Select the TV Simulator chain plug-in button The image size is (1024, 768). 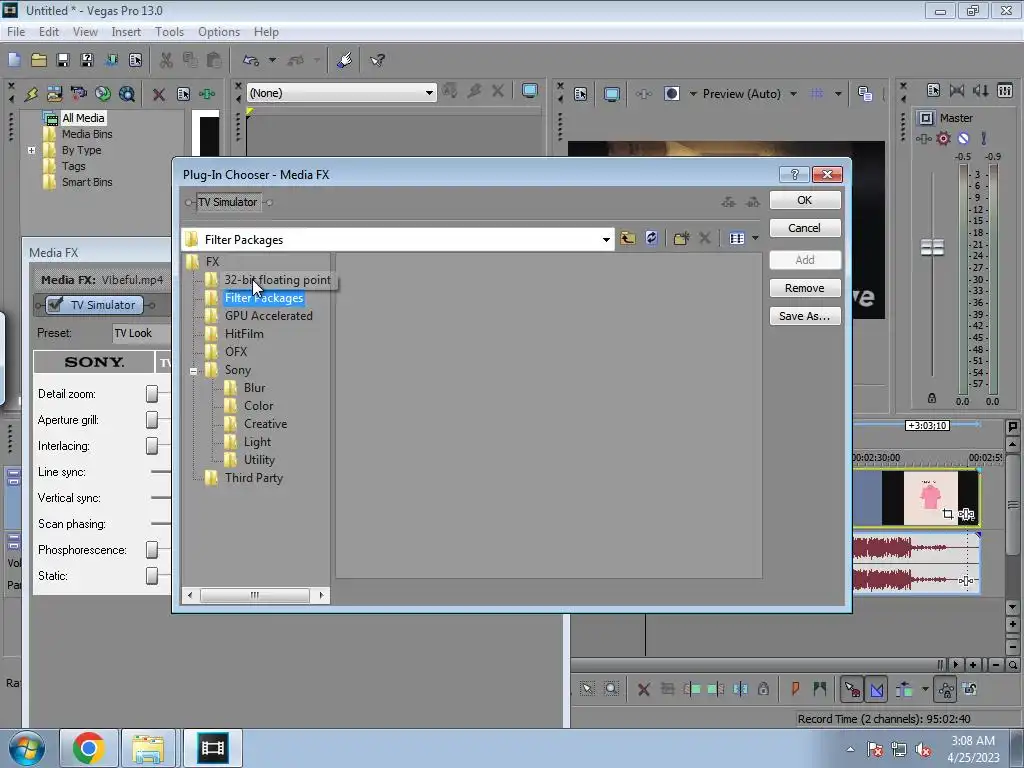coord(228,202)
